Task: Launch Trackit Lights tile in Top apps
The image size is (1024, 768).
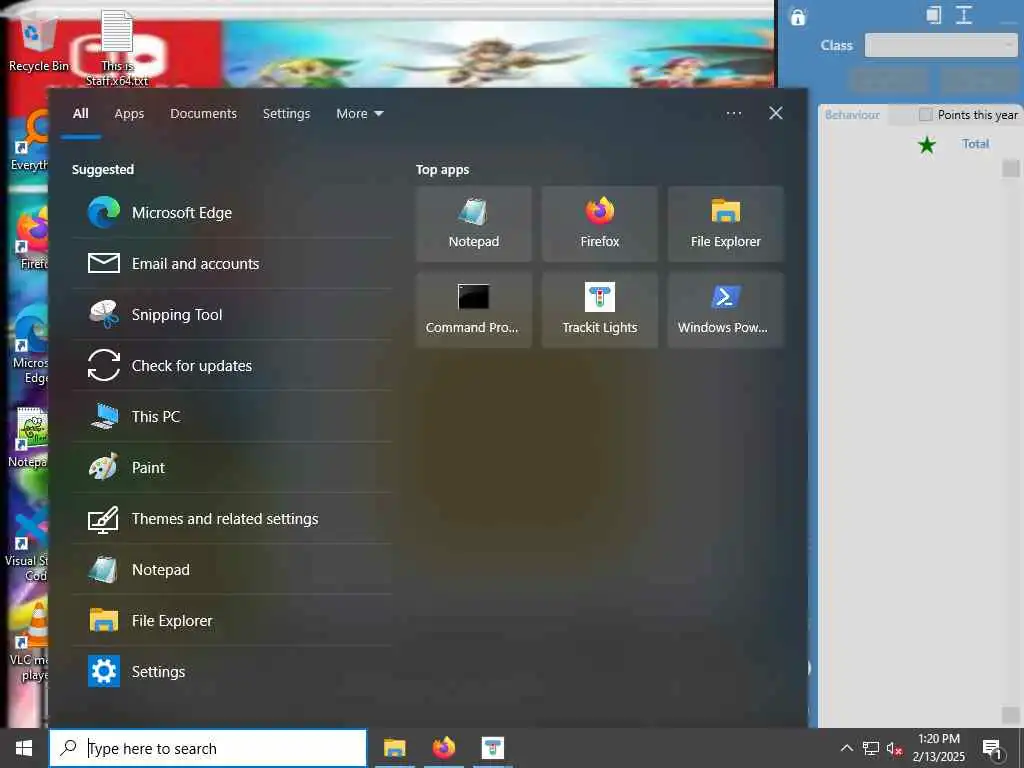Action: (600, 310)
